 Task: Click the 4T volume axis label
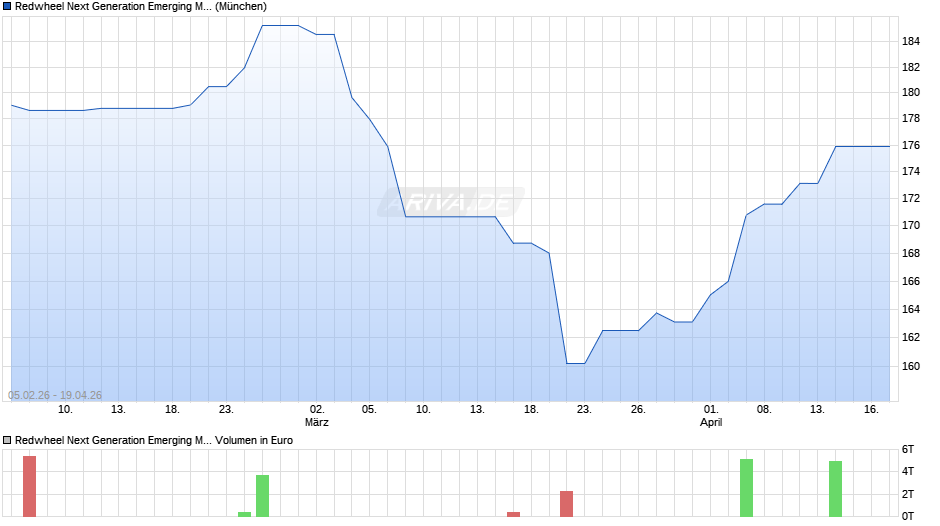point(908,471)
